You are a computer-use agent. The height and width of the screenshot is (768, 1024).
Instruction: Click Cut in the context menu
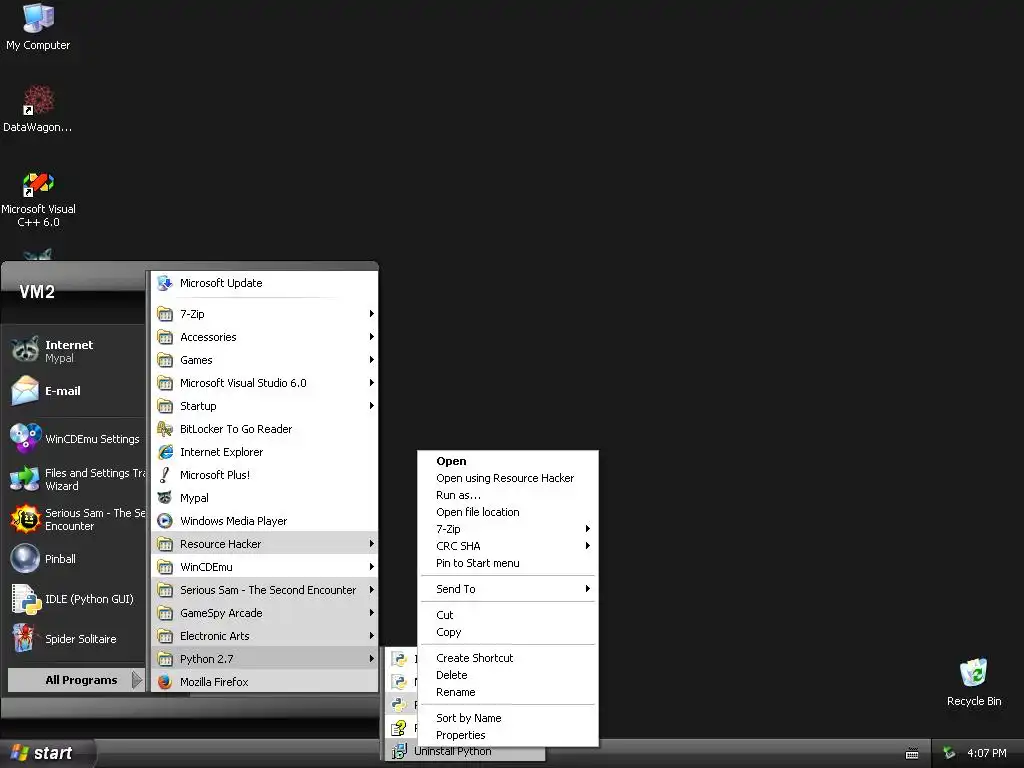pyautogui.click(x=508, y=615)
